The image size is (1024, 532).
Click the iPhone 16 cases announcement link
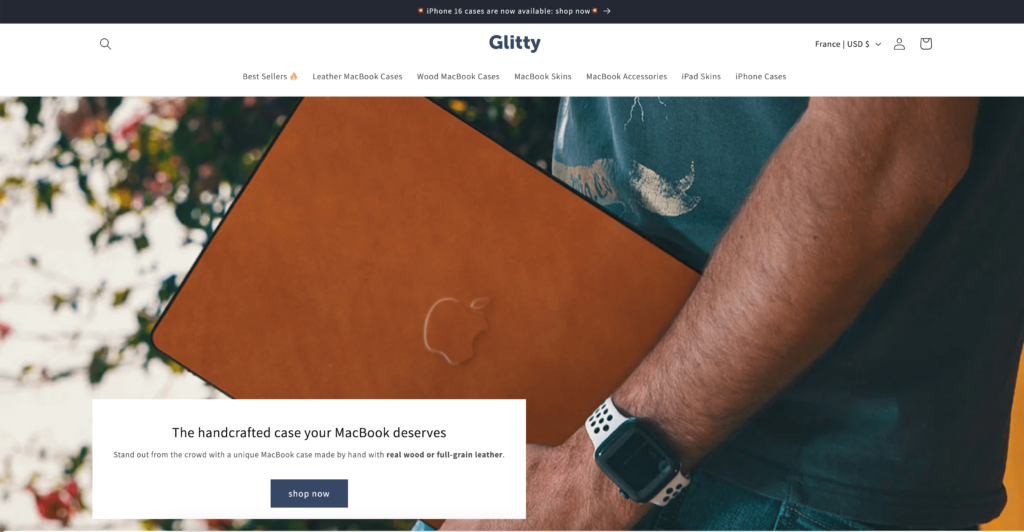[508, 11]
